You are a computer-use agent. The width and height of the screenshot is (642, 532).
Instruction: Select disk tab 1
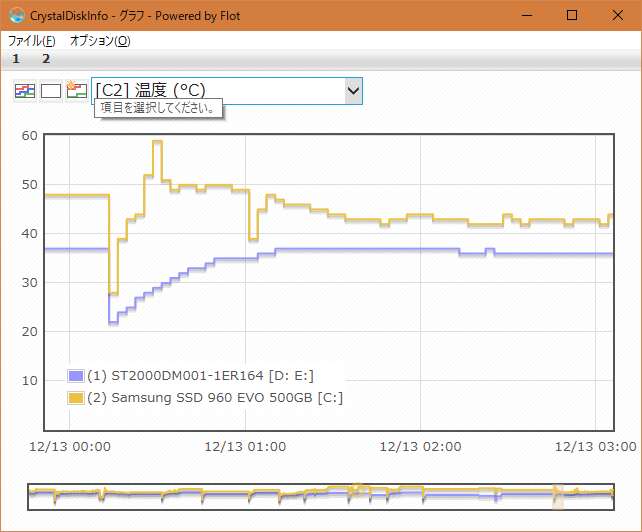[x=16, y=59]
